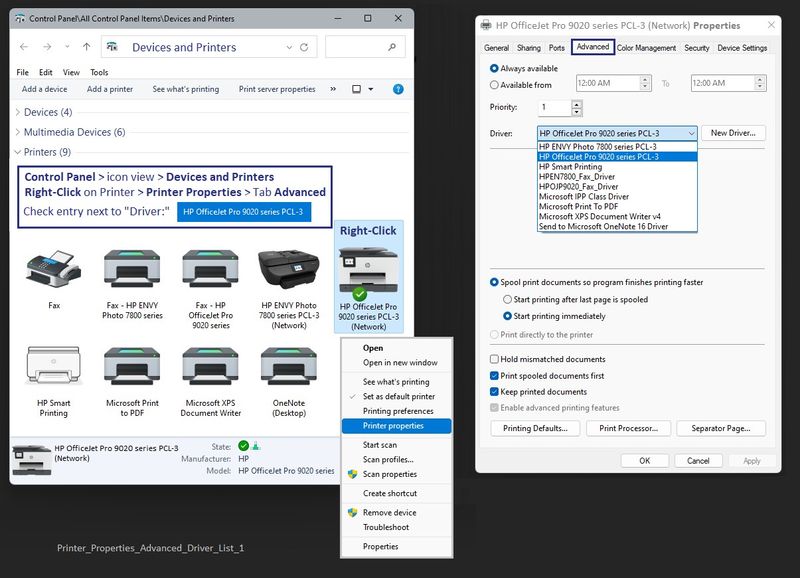Choose Microsoft Print To PDF in driver list

point(581,207)
